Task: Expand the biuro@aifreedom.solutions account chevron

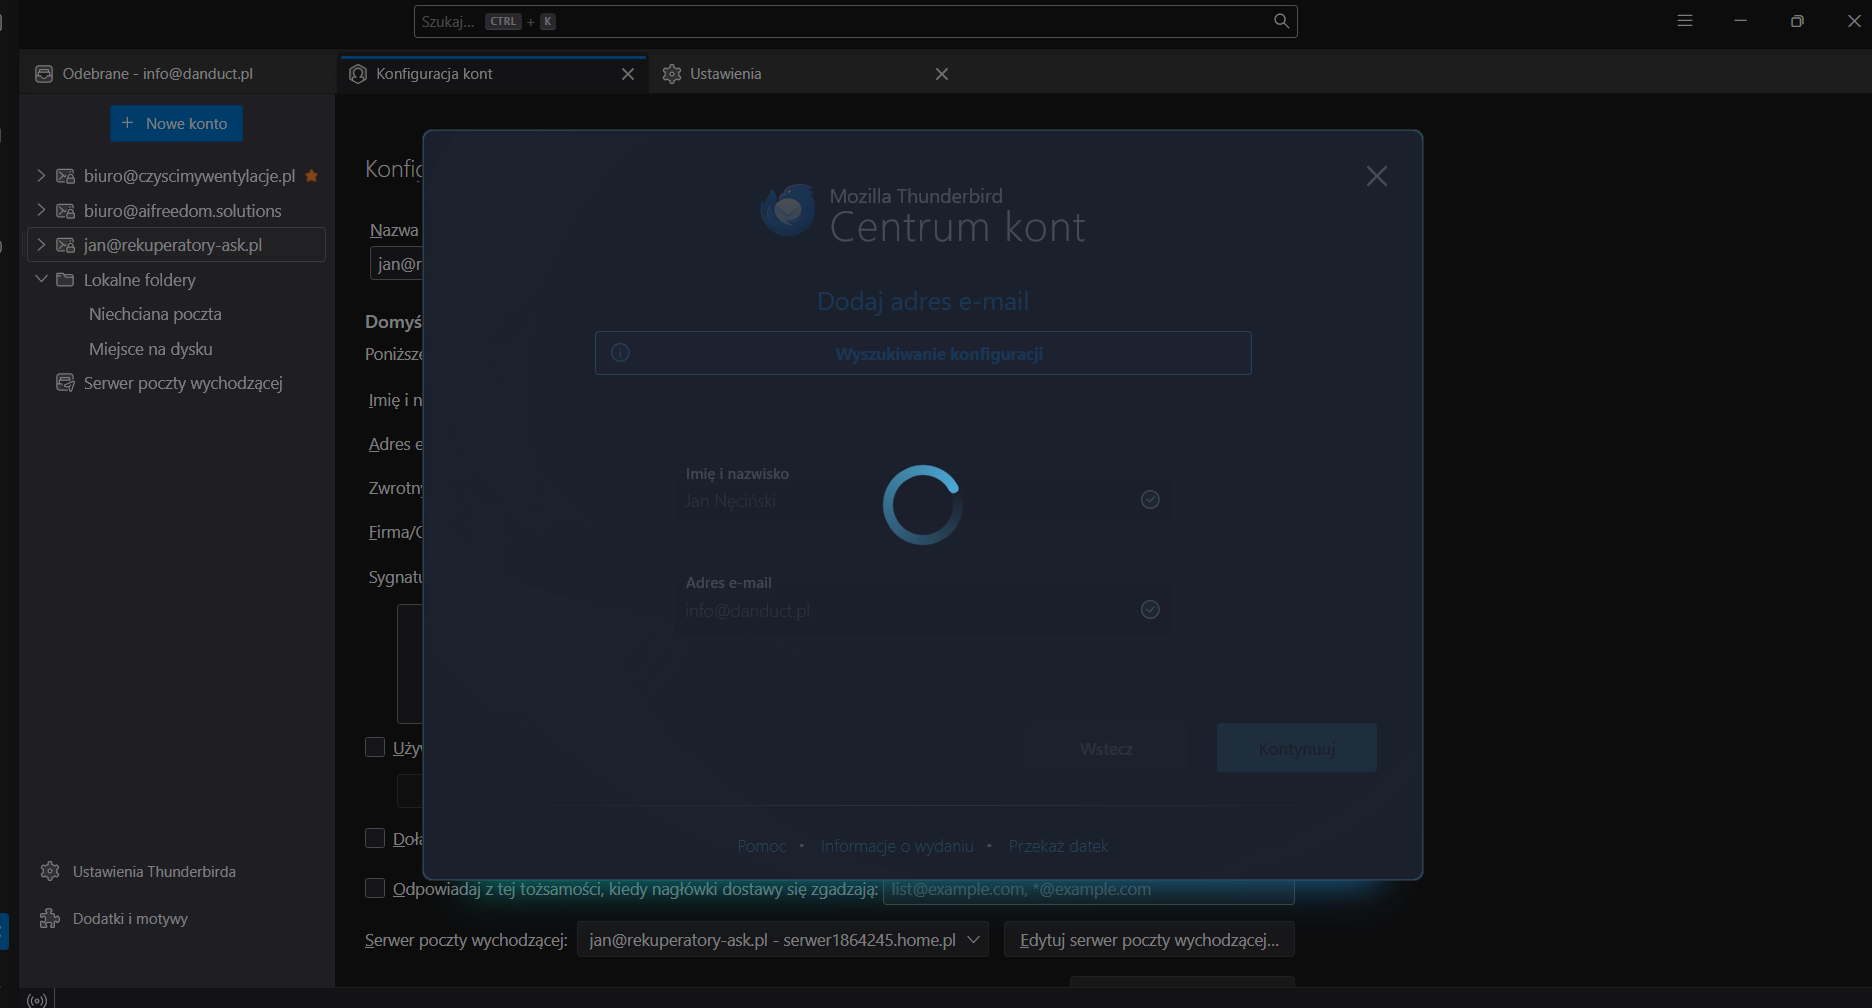Action: 41,210
